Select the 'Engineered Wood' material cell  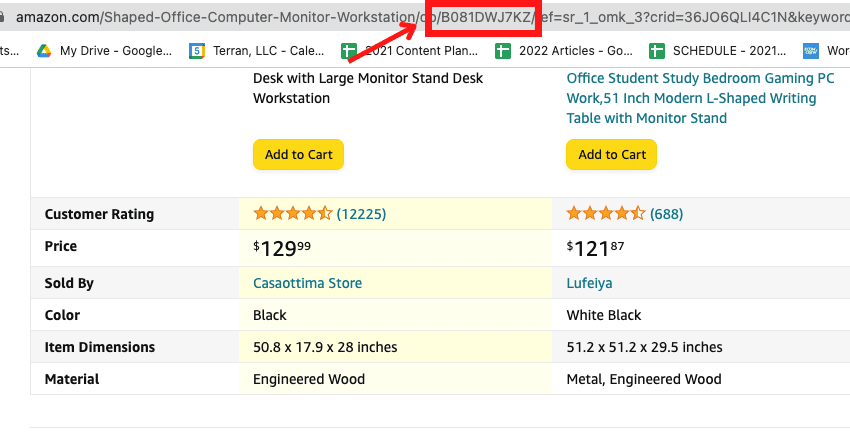[309, 379]
